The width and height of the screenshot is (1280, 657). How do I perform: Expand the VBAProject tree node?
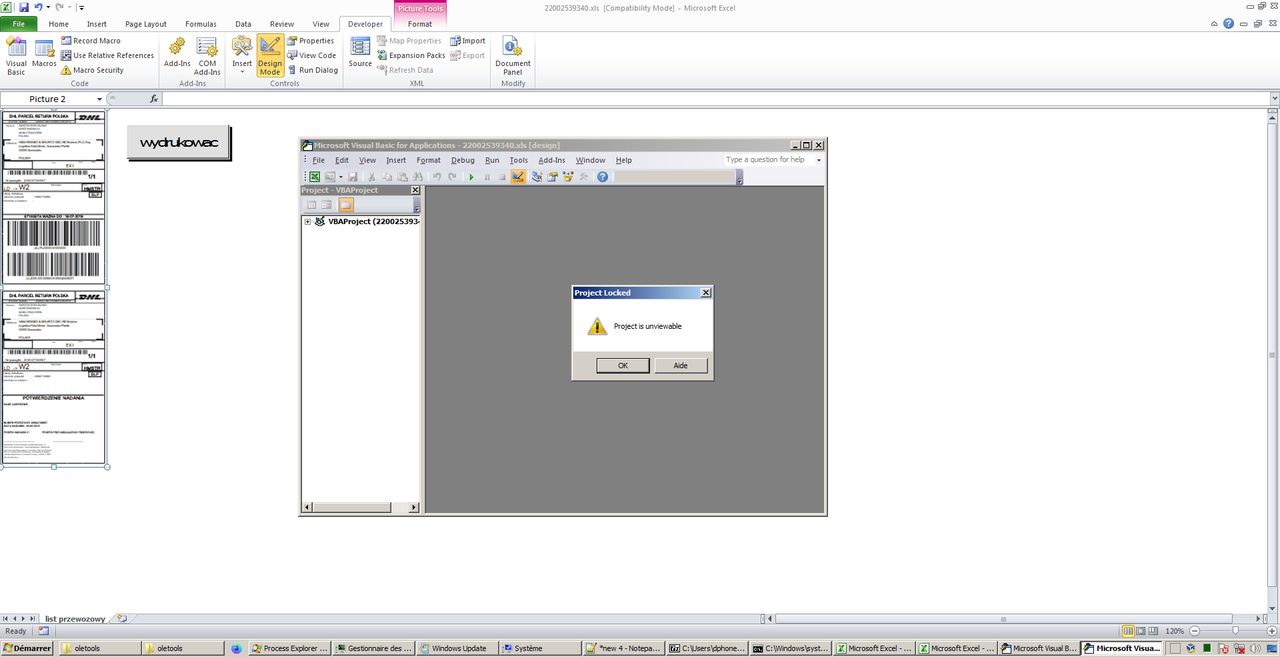(x=308, y=222)
